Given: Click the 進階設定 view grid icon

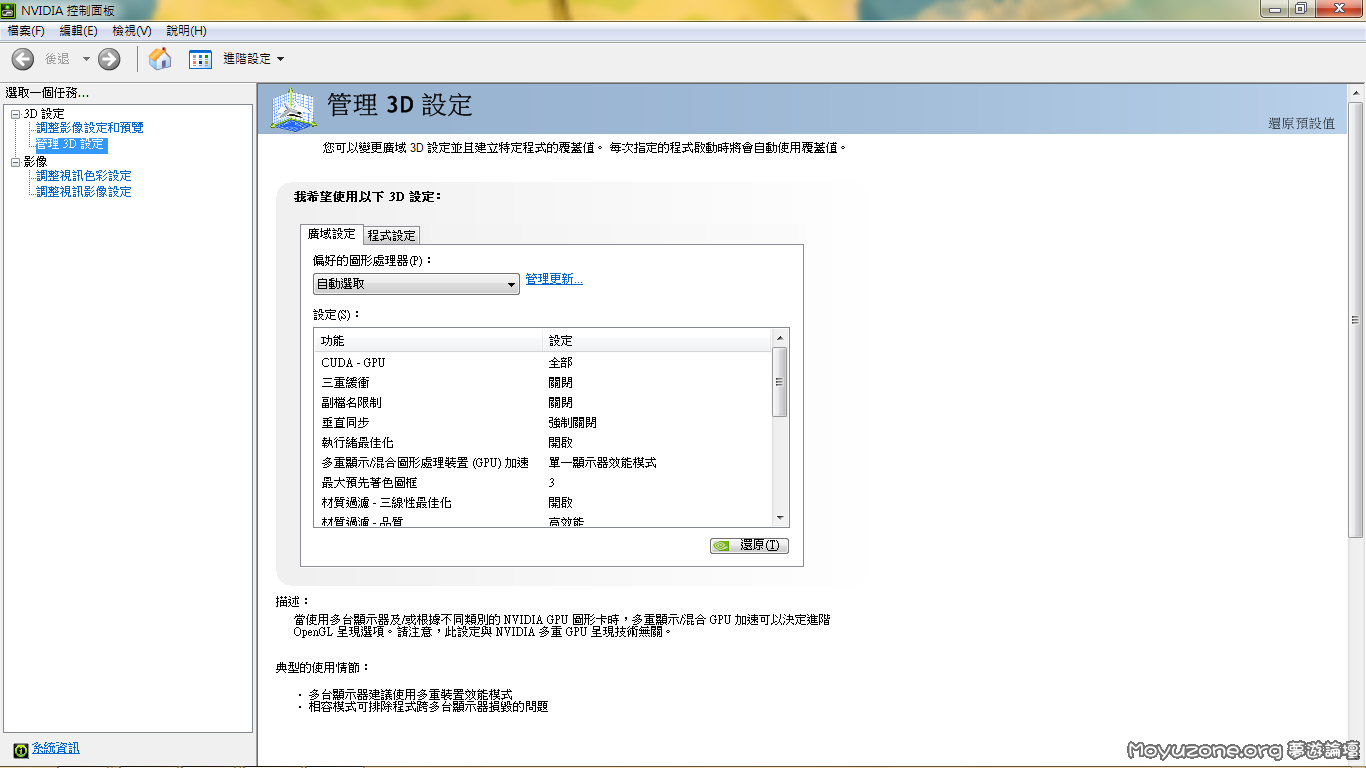Looking at the screenshot, I should coord(201,59).
